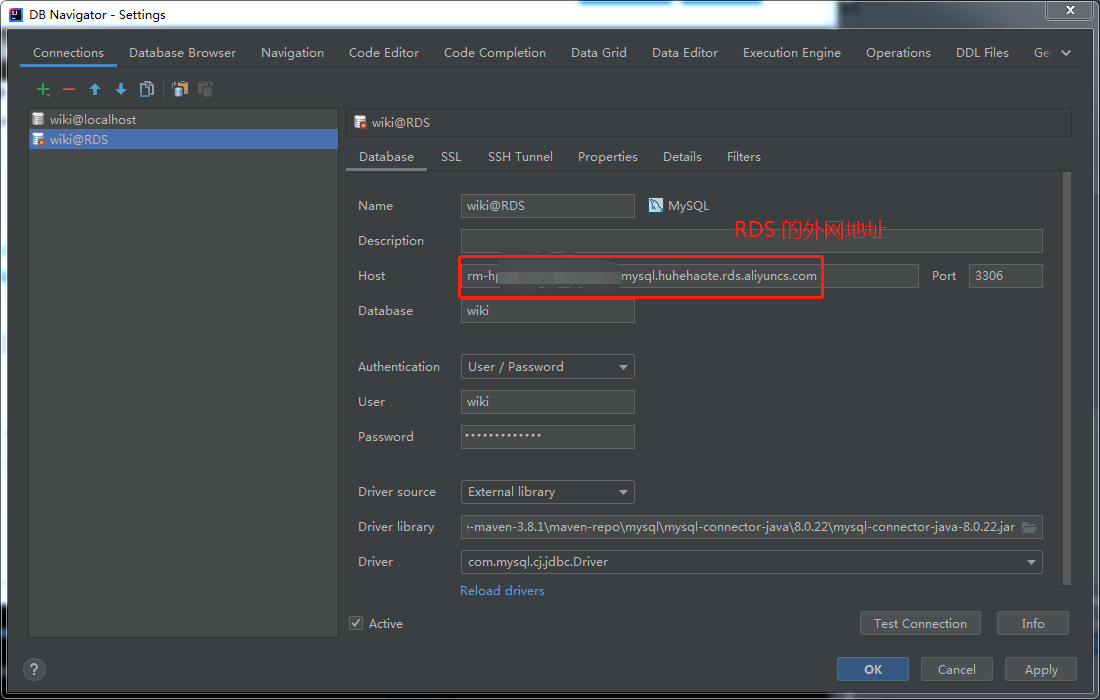
Task: Click the wiki@RDS header connection icon
Action: 361,123
